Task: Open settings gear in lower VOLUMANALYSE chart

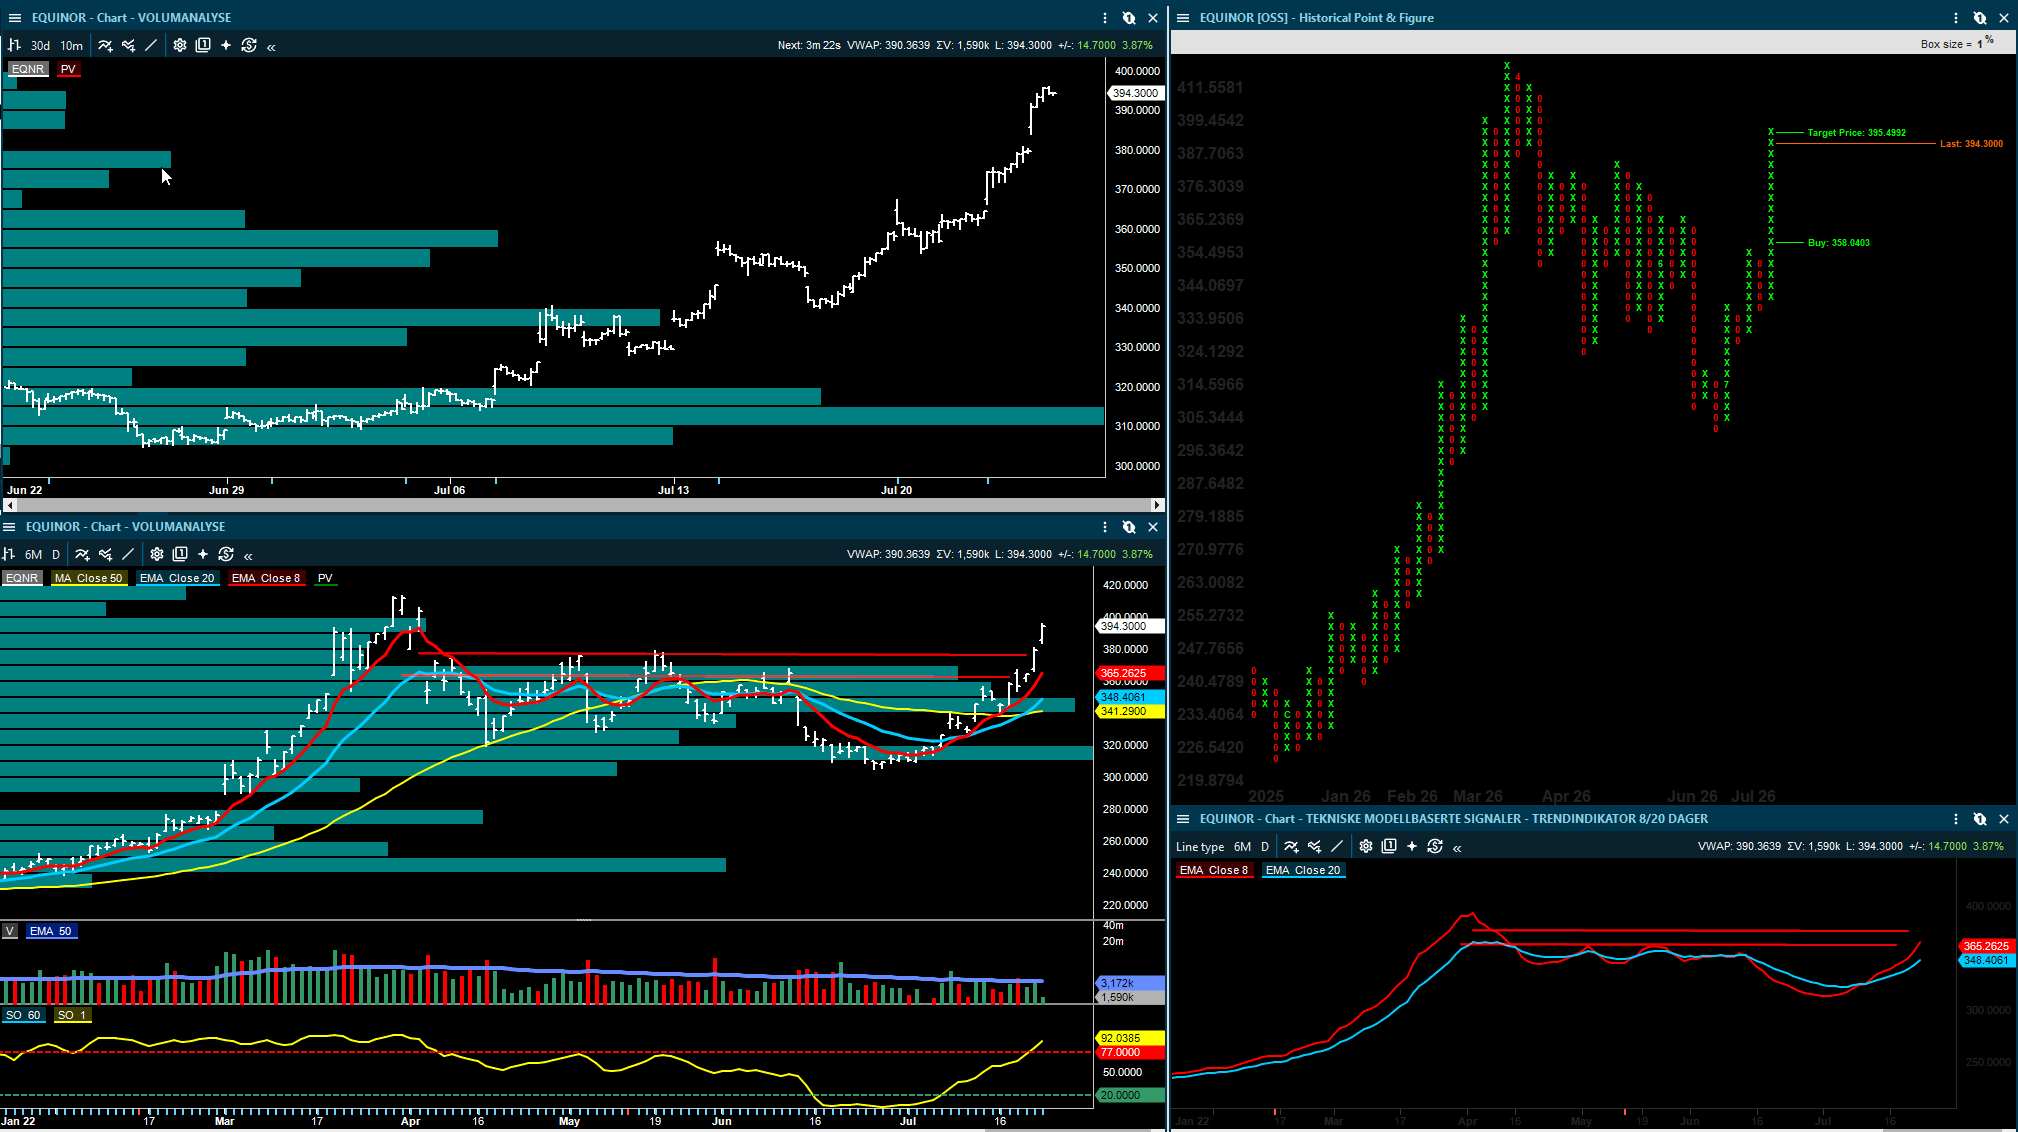Action: click(157, 554)
